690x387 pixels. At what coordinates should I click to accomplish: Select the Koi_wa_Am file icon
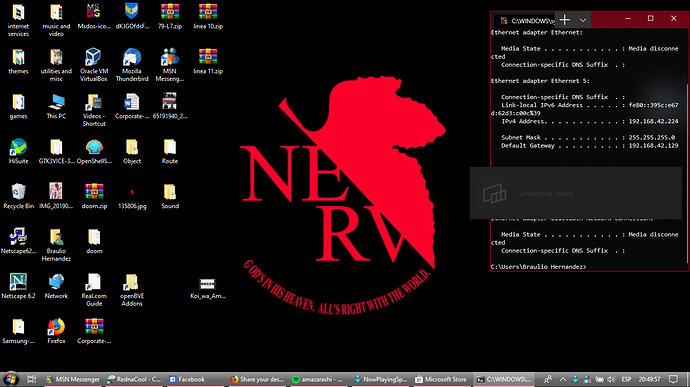(208, 288)
